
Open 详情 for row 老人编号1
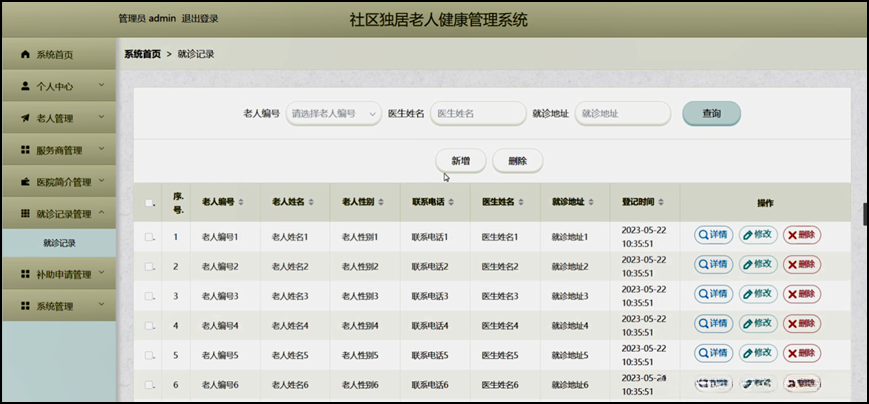[713, 235]
